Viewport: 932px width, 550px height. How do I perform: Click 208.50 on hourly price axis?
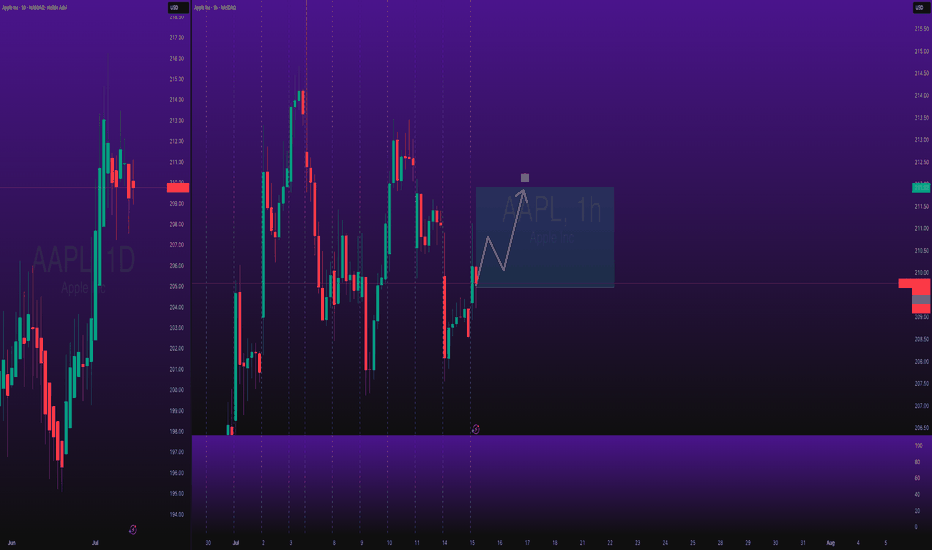pos(922,340)
